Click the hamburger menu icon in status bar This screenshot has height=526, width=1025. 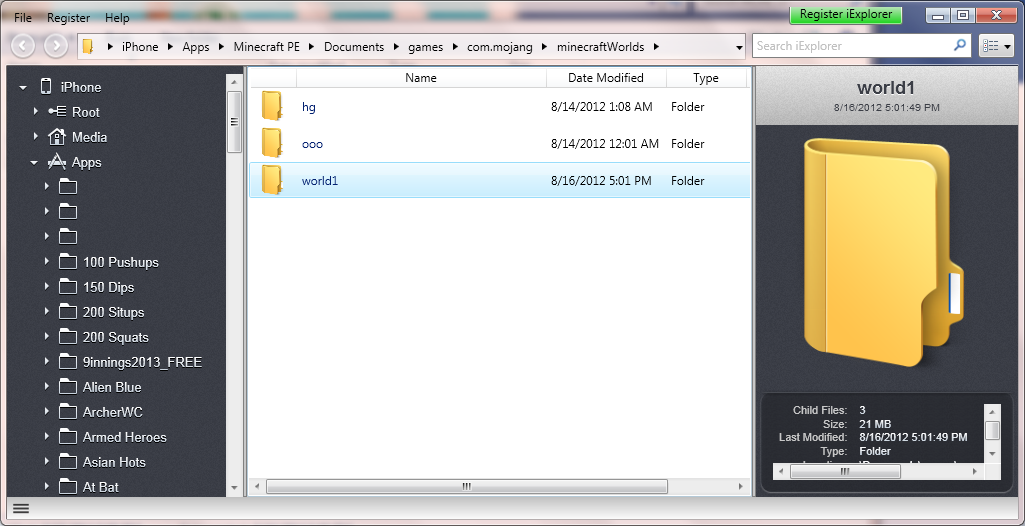click(x=21, y=508)
